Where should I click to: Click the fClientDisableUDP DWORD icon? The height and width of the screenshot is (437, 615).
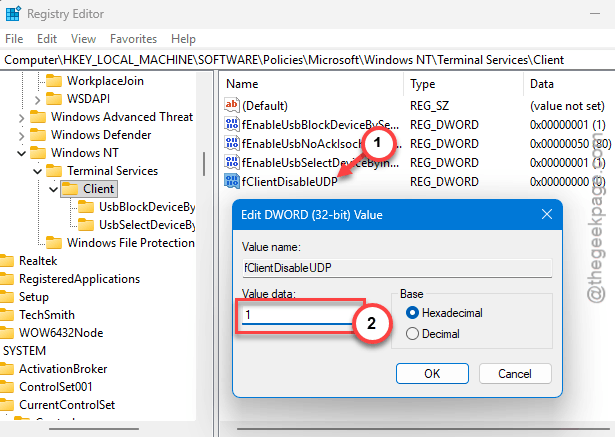(x=231, y=181)
